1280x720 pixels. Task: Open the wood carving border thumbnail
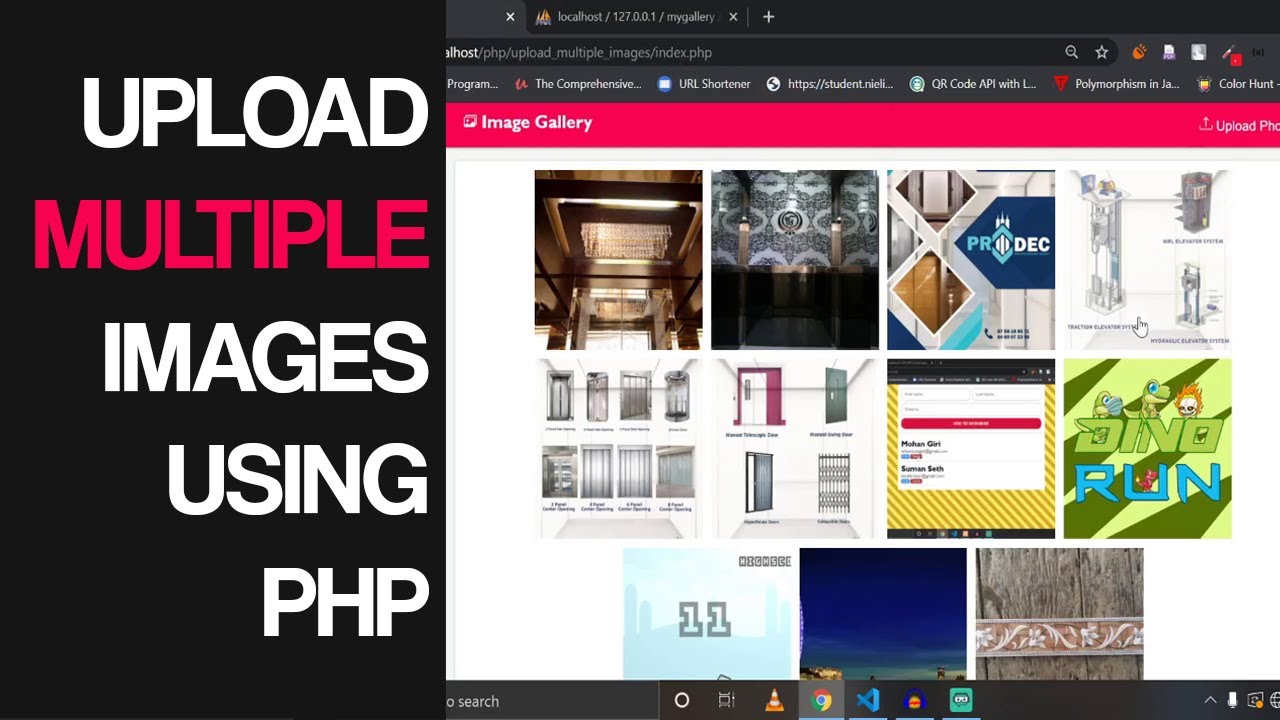(1060, 614)
